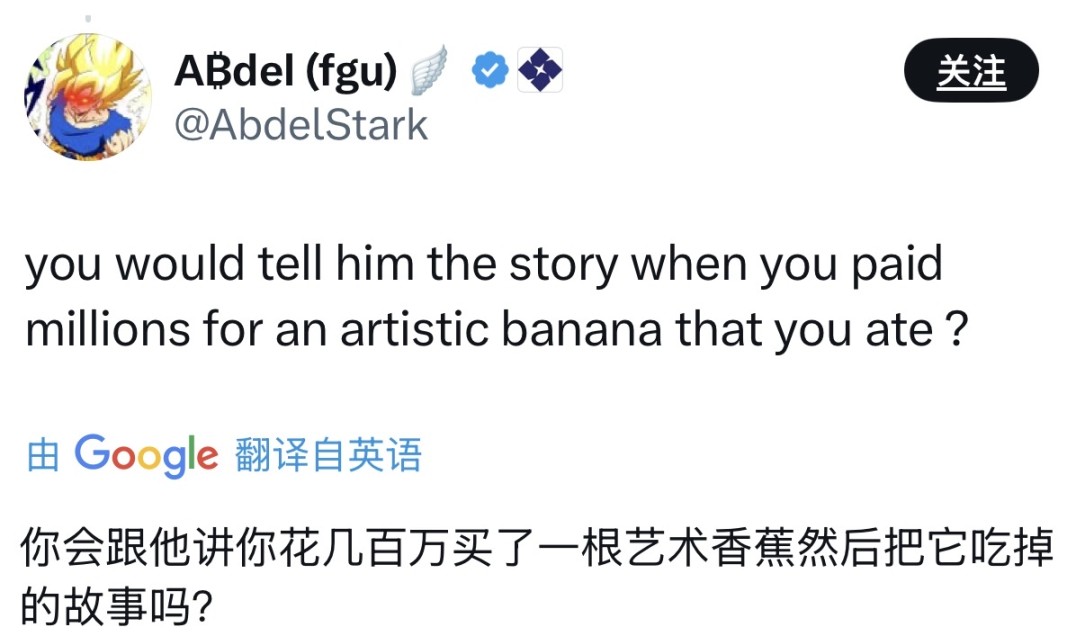1085x636 pixels.
Task: Open the @AbdelStark handle link
Action: tap(301, 125)
